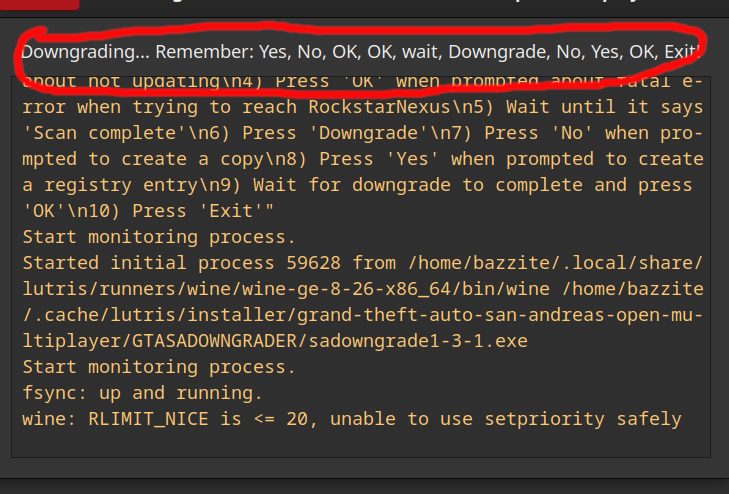Click the '/.cache/lutris/installer/grand-theft-auto' path line
Image resolution: width=729 pixels, height=494 pixels.
point(363,315)
